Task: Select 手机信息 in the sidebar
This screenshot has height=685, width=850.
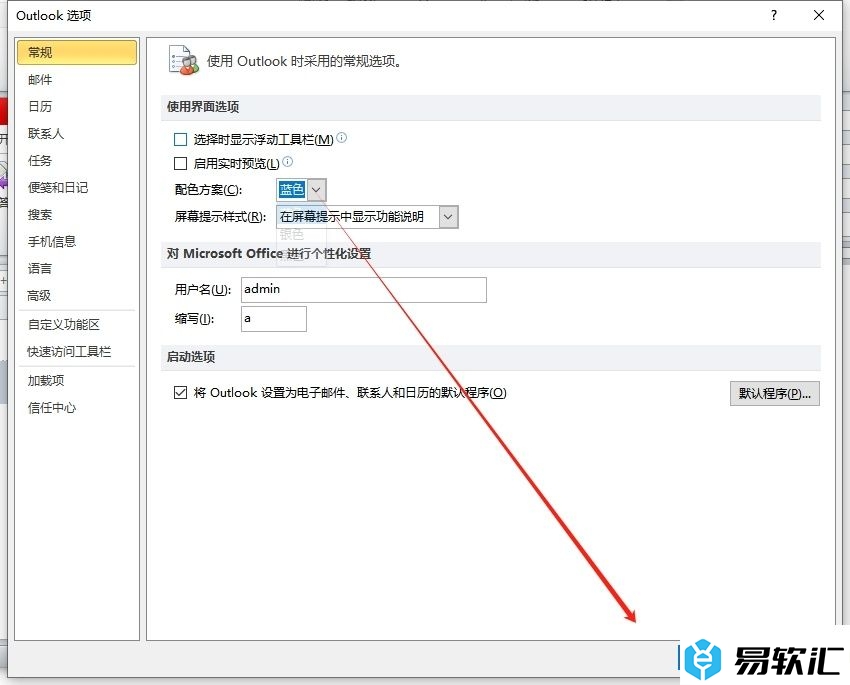Action: tap(52, 241)
